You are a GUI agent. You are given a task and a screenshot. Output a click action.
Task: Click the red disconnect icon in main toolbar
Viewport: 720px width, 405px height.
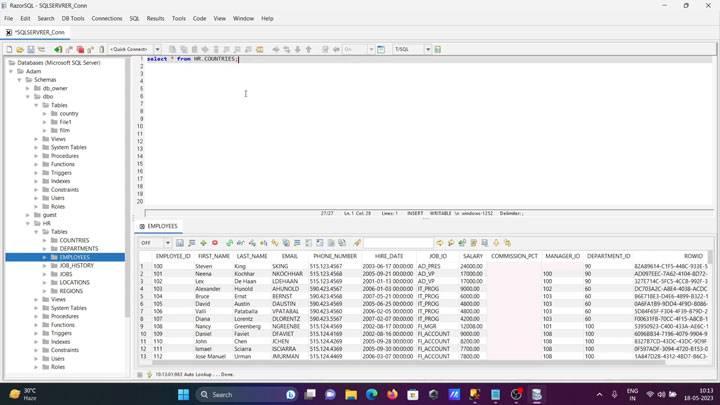click(80, 49)
